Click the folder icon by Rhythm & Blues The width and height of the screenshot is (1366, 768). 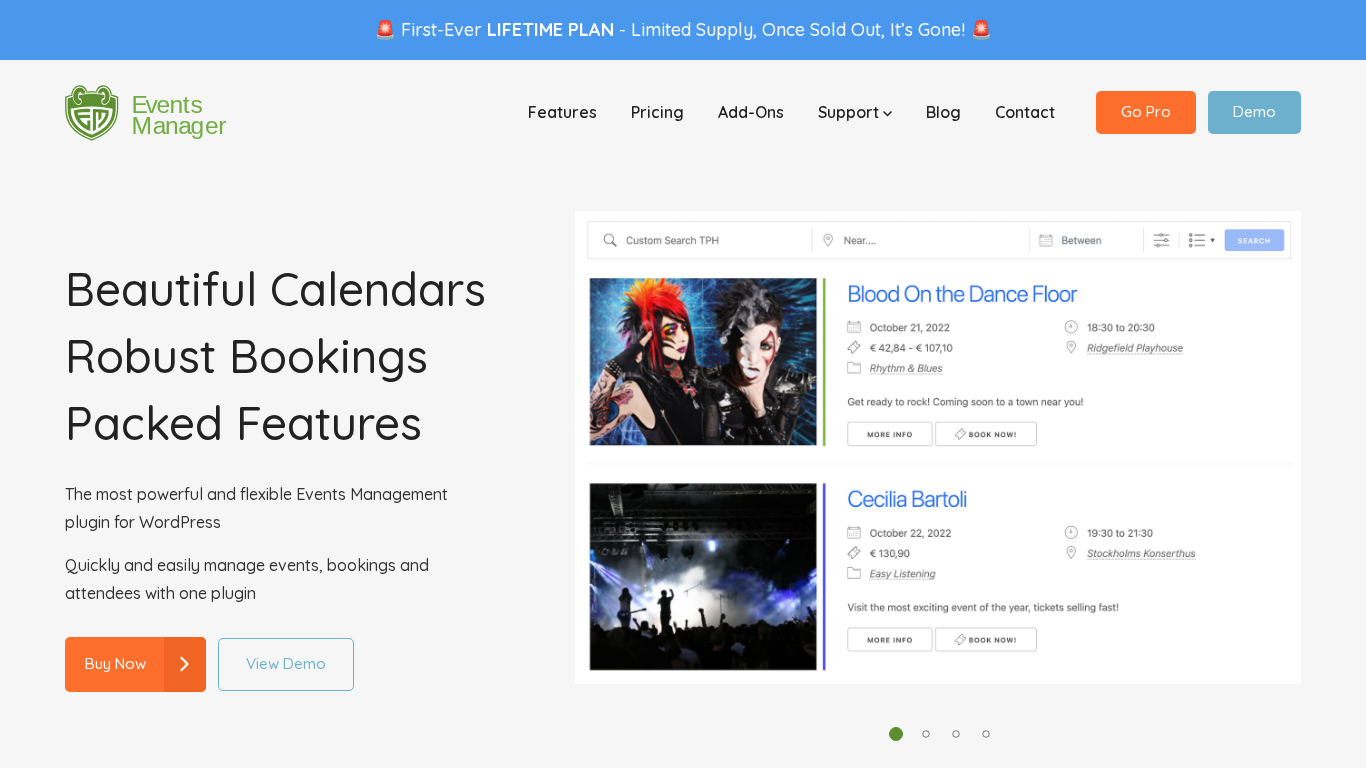[854, 368]
